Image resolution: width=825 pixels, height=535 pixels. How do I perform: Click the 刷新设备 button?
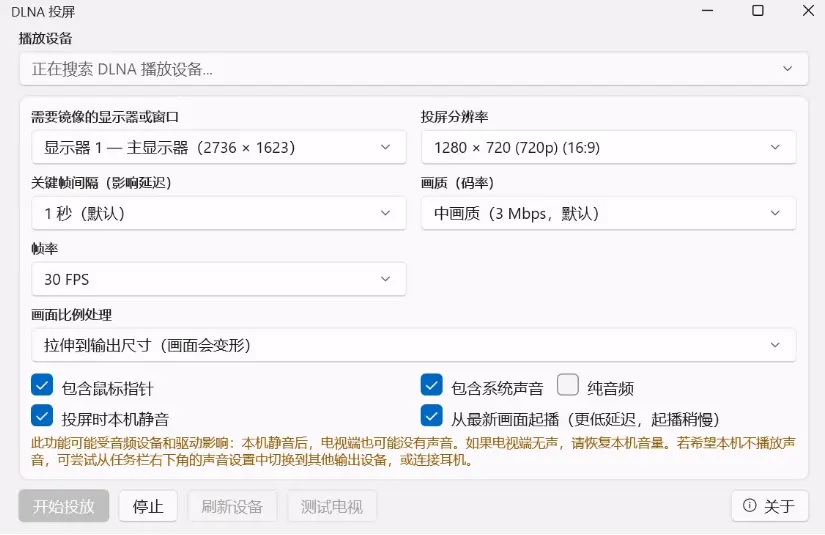pyautogui.click(x=232, y=506)
